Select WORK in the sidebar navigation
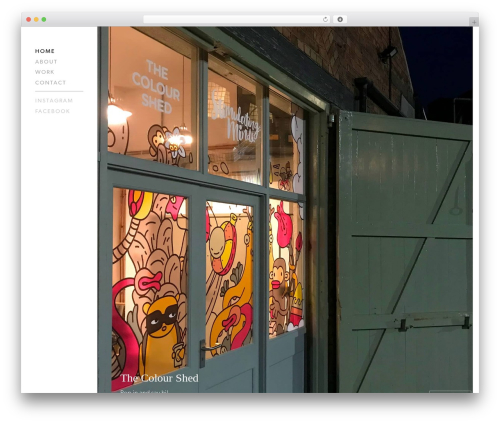 (x=45, y=72)
